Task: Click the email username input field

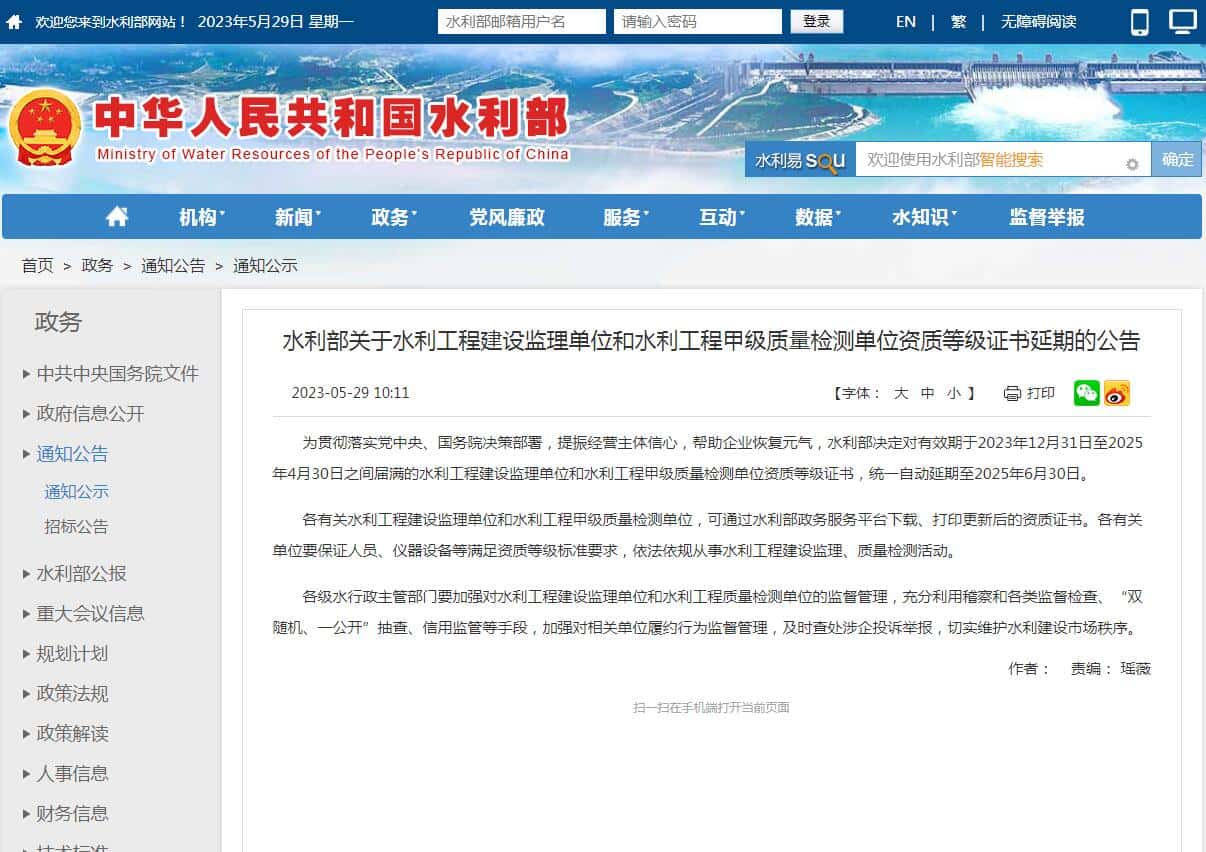Action: [x=521, y=22]
